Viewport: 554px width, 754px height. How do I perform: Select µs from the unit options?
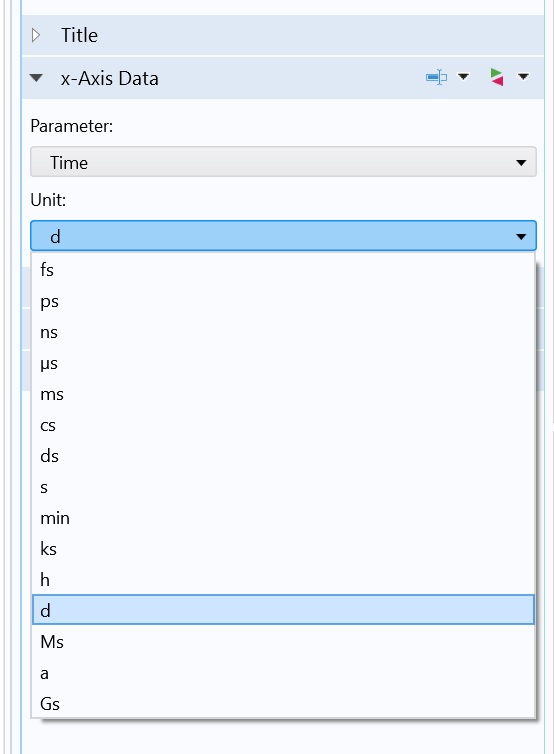tap(283, 363)
